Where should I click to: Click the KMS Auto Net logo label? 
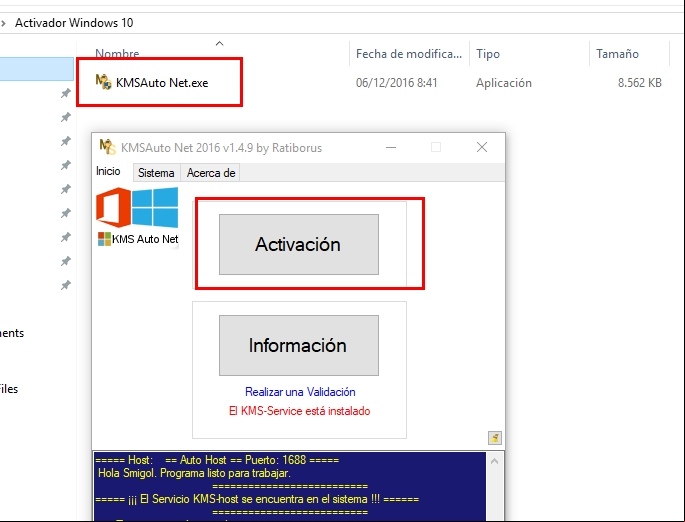(x=138, y=239)
